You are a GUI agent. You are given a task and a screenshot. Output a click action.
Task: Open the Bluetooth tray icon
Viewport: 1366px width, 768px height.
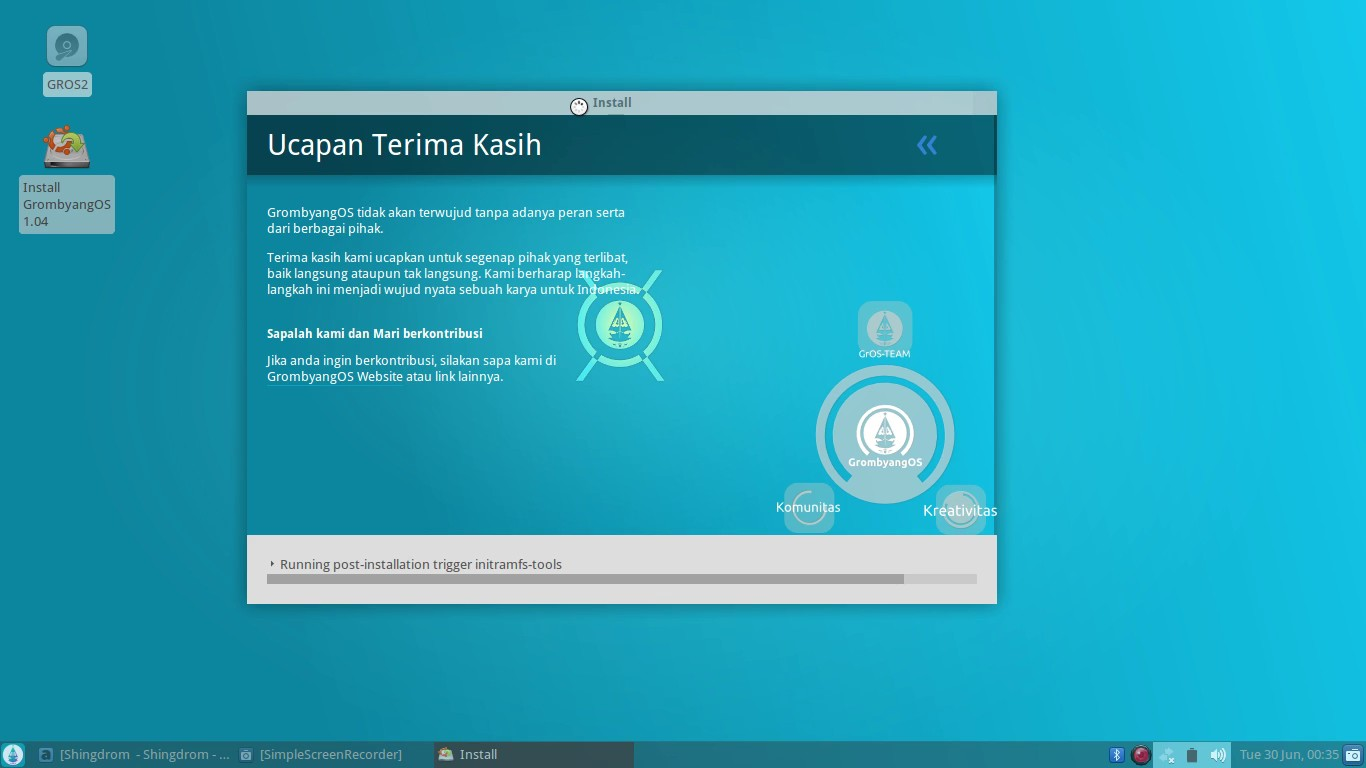pos(1117,755)
